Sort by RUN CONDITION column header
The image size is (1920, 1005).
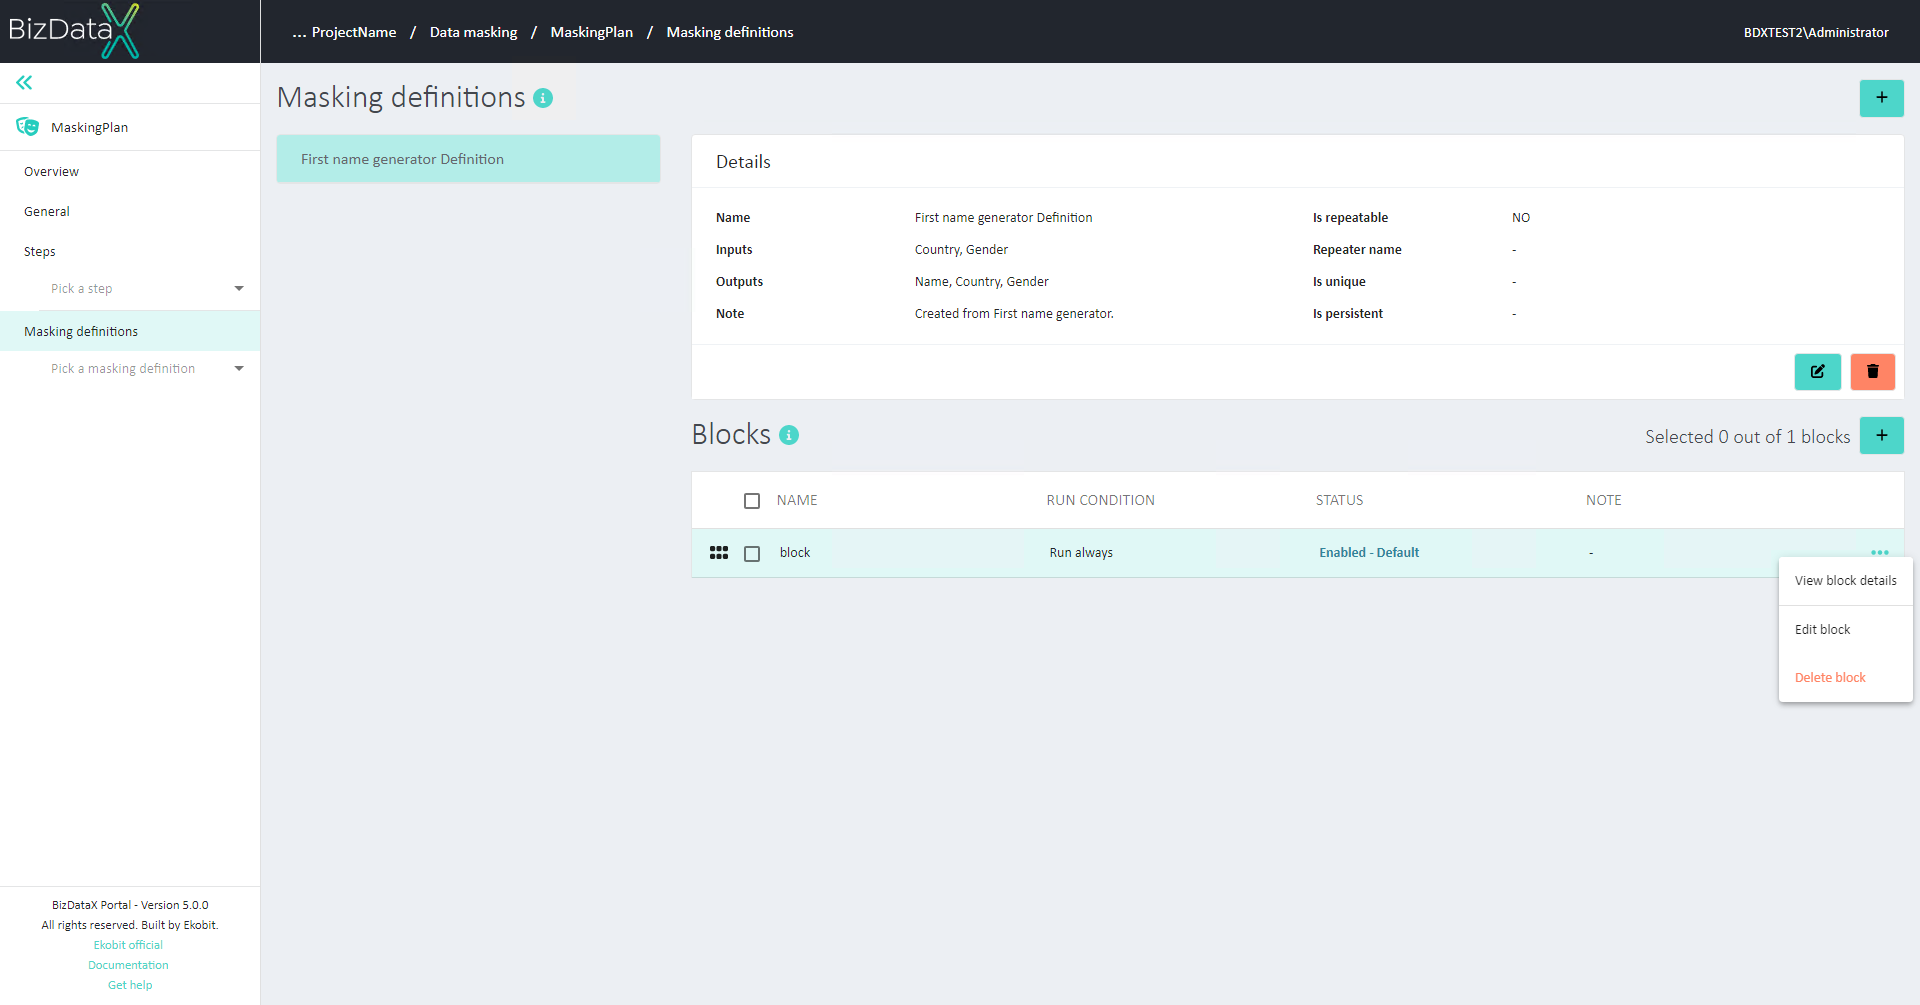click(1100, 501)
